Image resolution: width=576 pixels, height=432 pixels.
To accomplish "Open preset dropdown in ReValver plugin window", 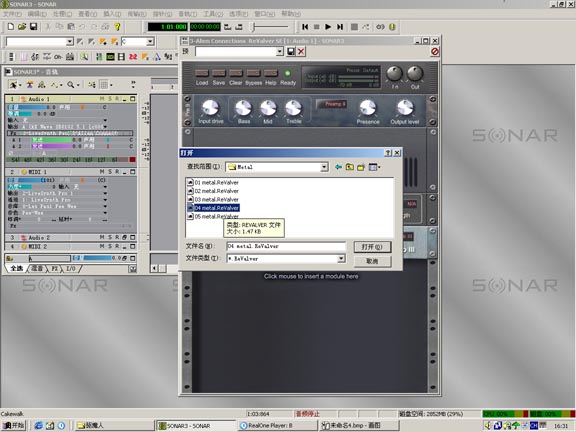I will (x=280, y=51).
